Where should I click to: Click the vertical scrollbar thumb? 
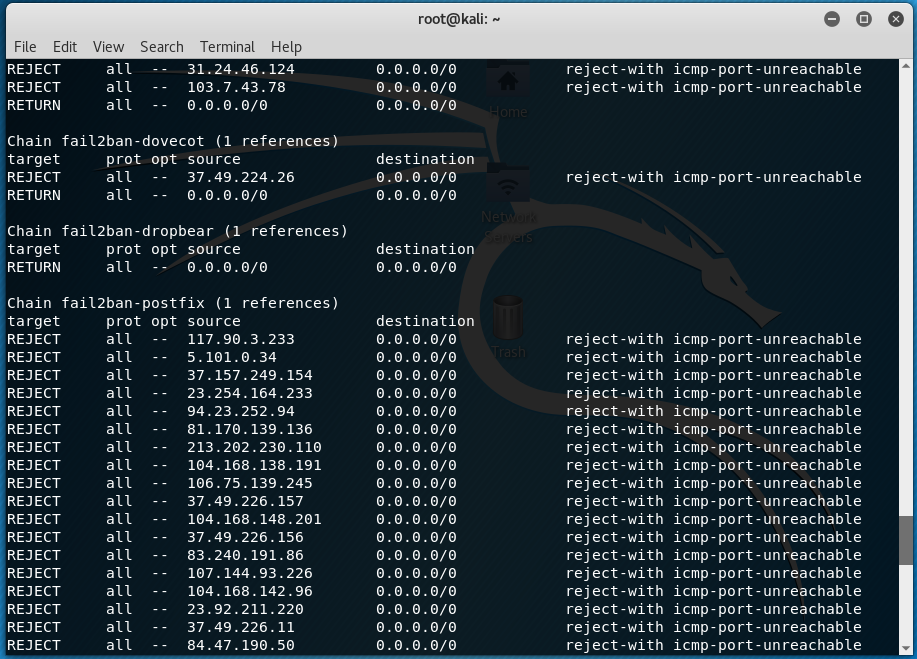pyautogui.click(x=906, y=540)
